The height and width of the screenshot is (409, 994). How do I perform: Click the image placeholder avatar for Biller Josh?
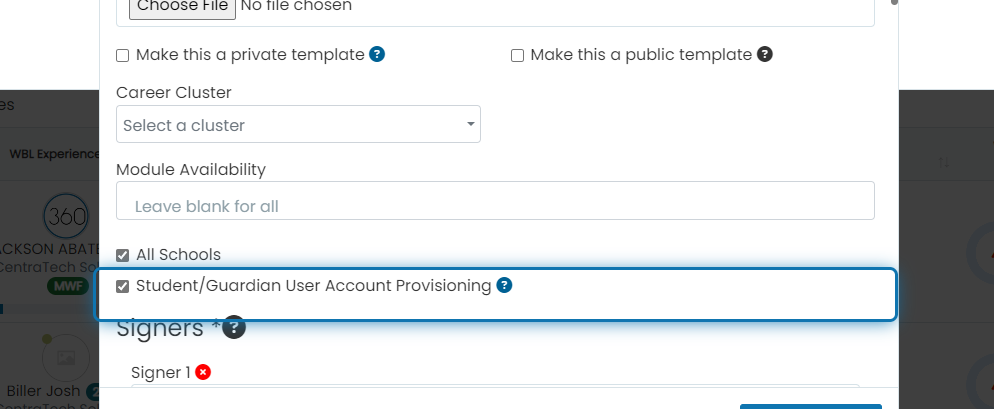point(66,358)
